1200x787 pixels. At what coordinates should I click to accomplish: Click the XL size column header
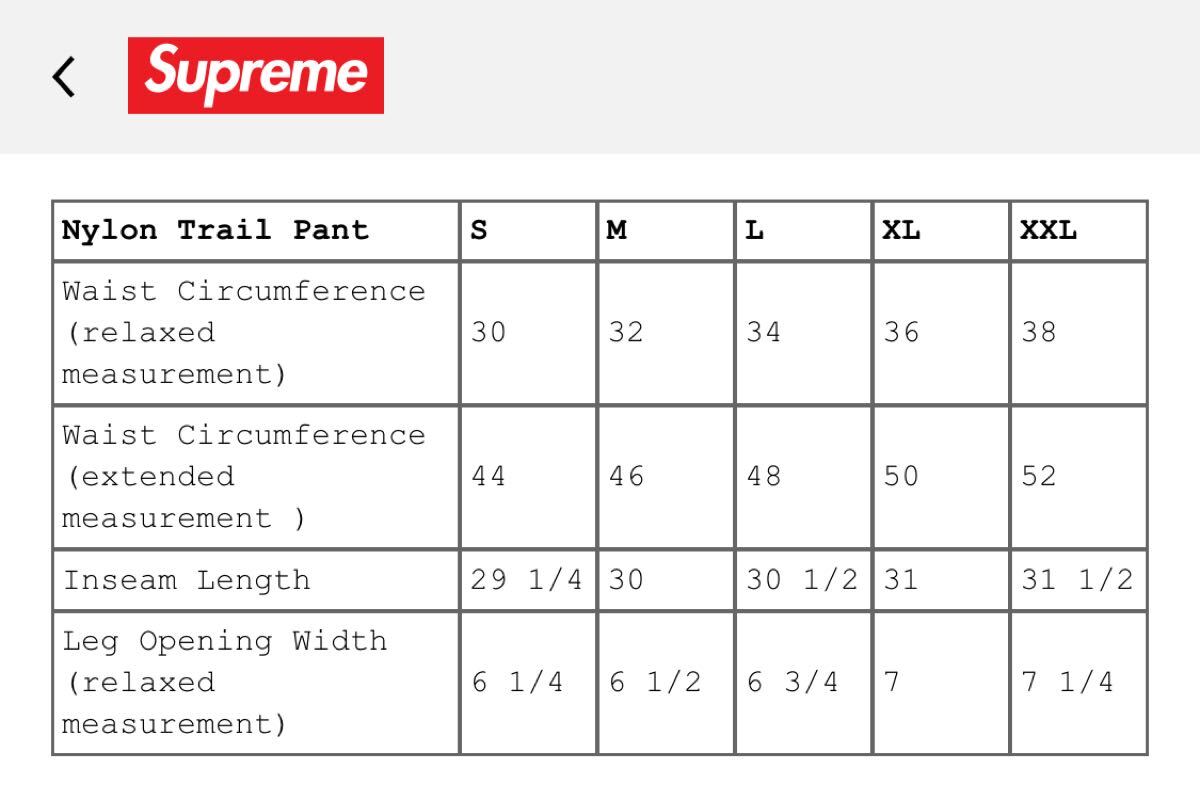pos(941,231)
